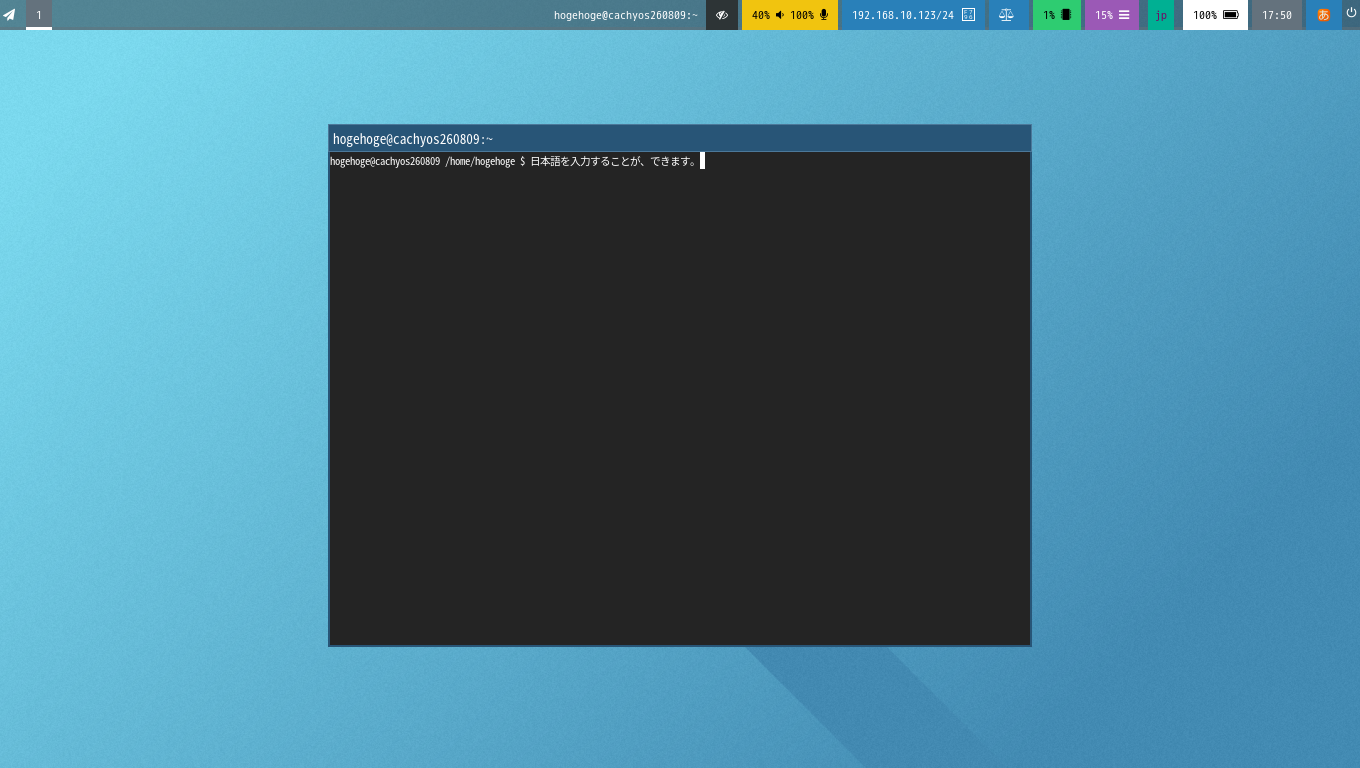The image size is (1360, 768).
Task: Click the focused window title in the top bar
Action: tap(626, 15)
